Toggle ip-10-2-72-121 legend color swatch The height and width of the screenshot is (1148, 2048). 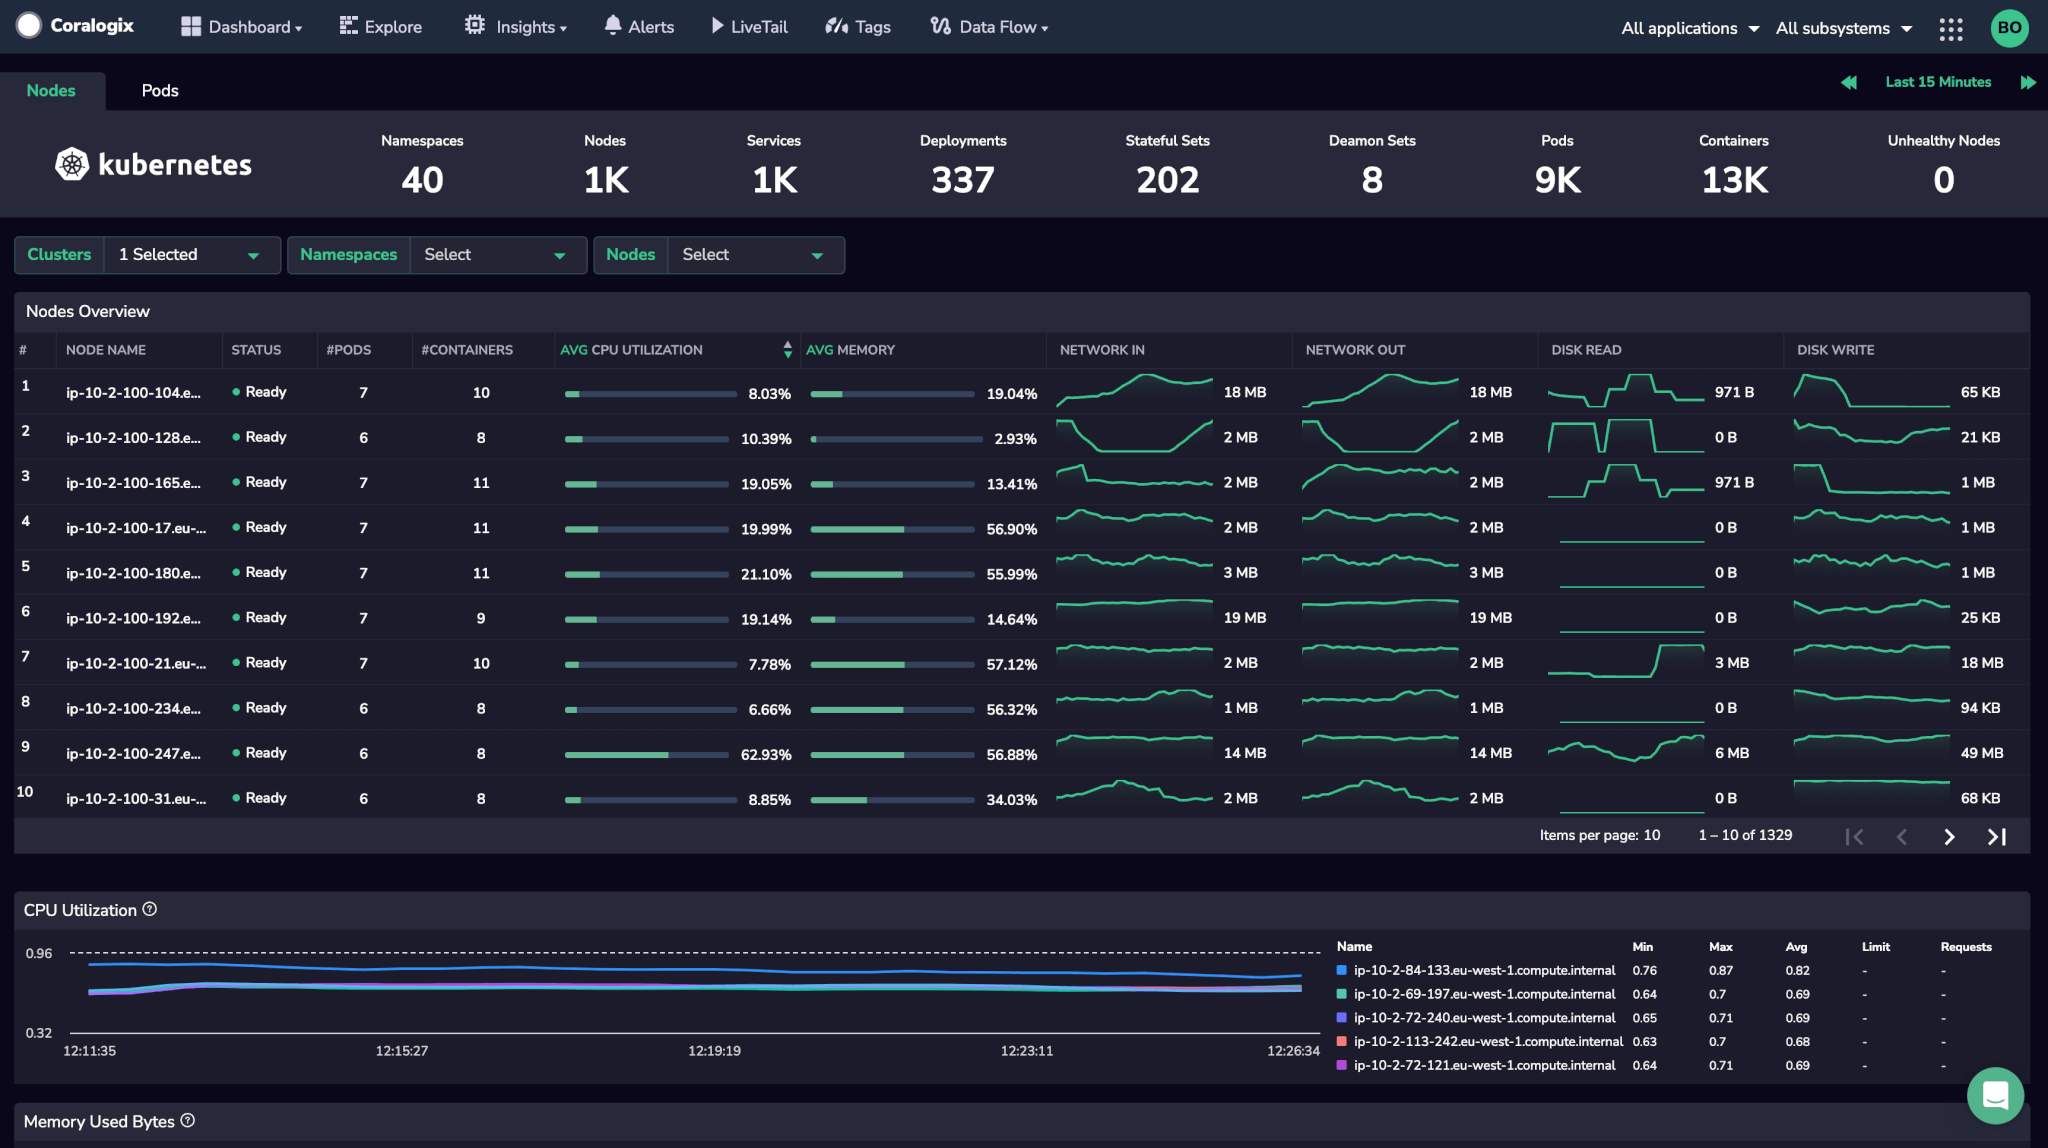pyautogui.click(x=1342, y=1065)
